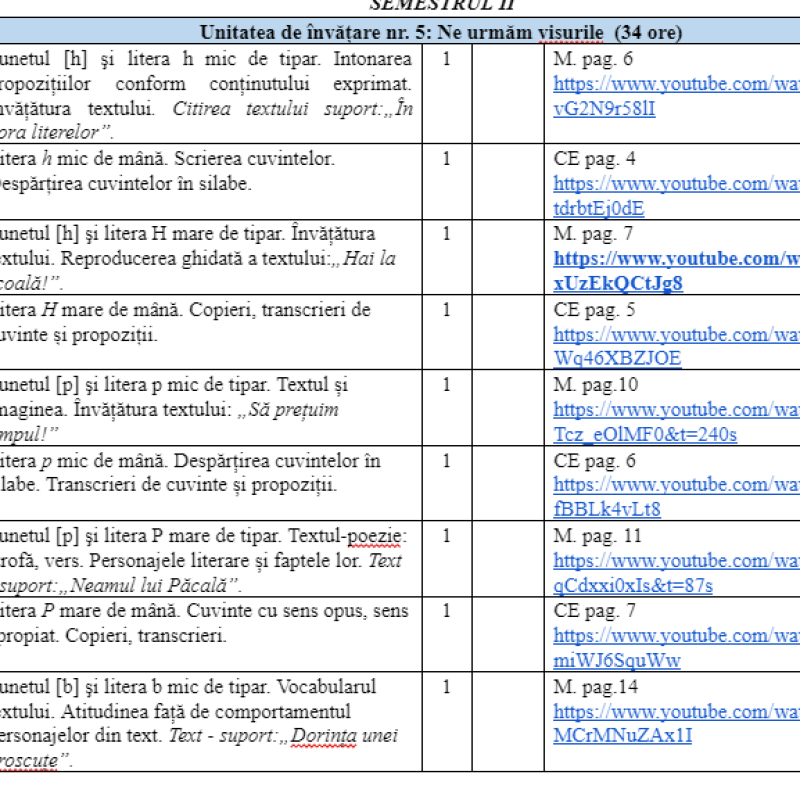Click the text 'CE pag. 6'
Screen dimensions: 800x800
point(594,461)
